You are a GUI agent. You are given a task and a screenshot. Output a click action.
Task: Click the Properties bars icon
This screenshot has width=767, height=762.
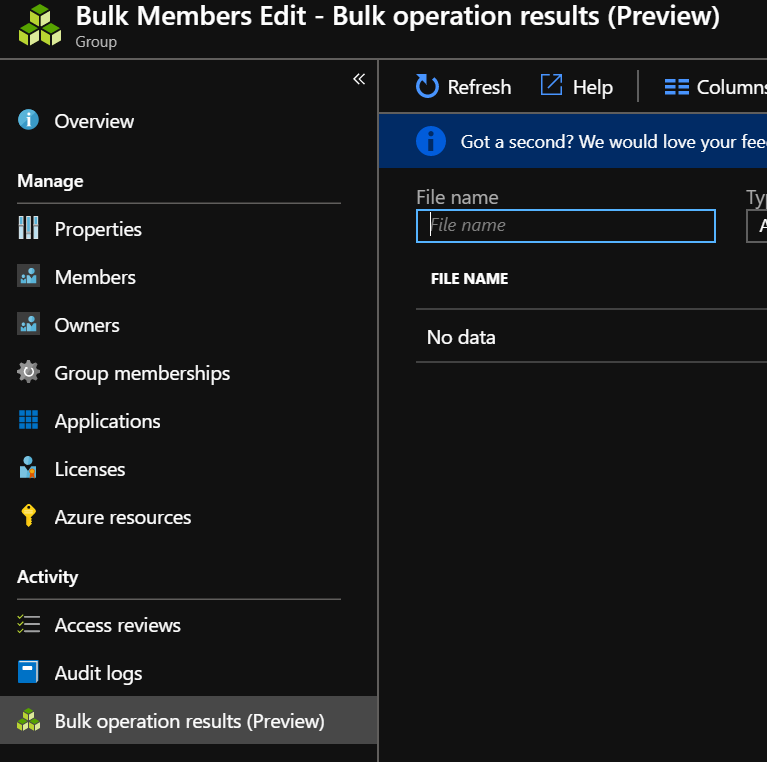(x=28, y=228)
